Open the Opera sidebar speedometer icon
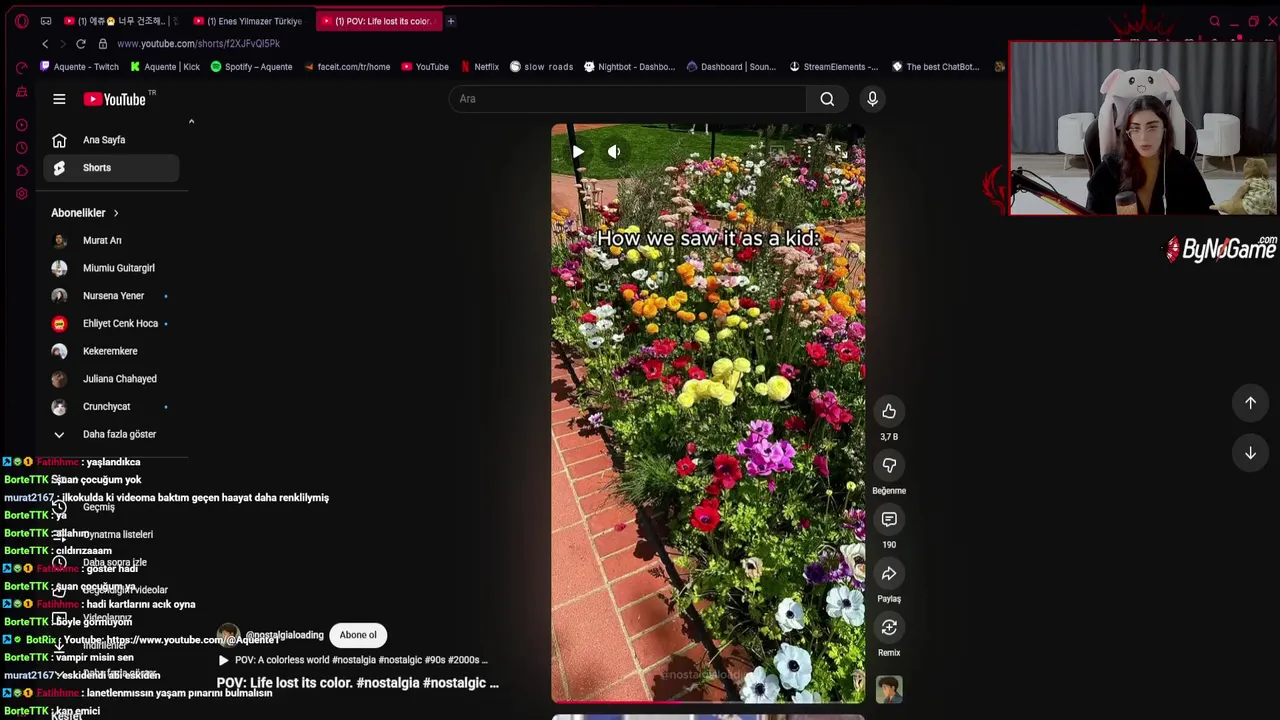The height and width of the screenshot is (720, 1280). [21, 67]
